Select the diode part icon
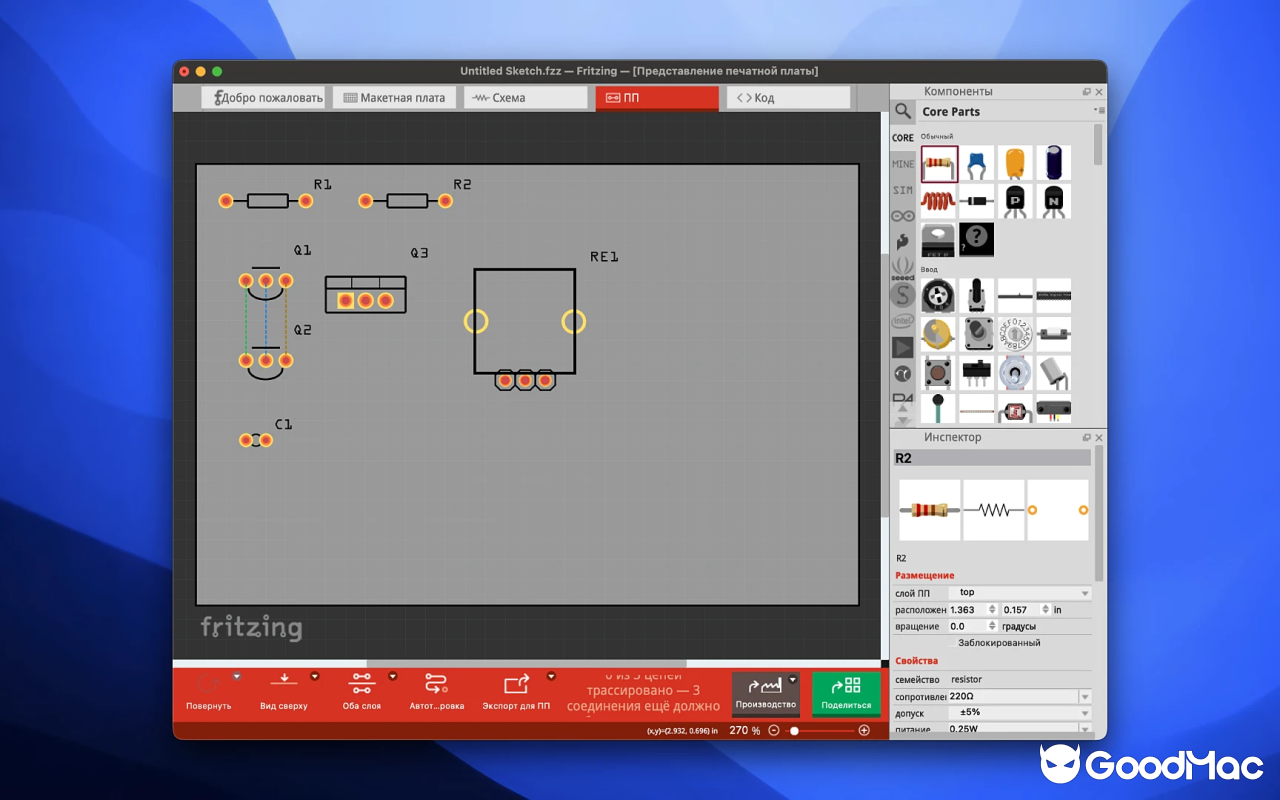This screenshot has height=800, width=1280. (976, 200)
